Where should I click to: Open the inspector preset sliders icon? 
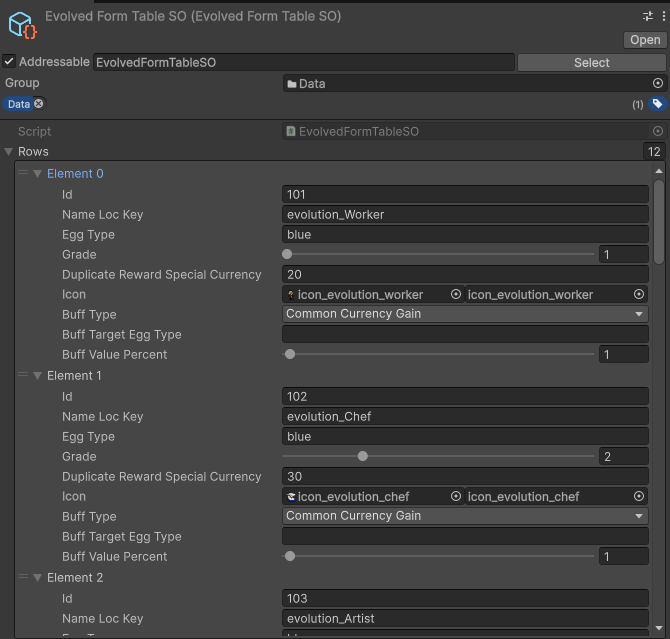tap(648, 16)
